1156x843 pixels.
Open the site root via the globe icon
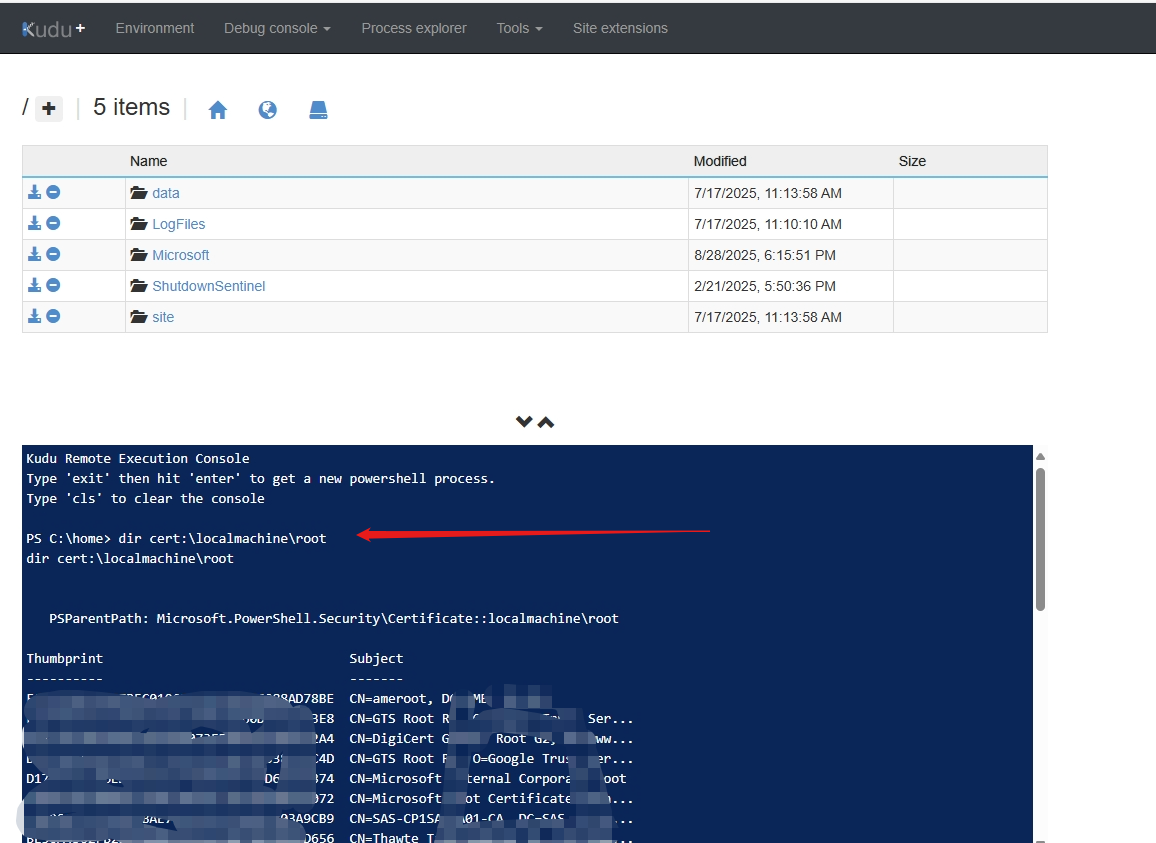(x=268, y=110)
